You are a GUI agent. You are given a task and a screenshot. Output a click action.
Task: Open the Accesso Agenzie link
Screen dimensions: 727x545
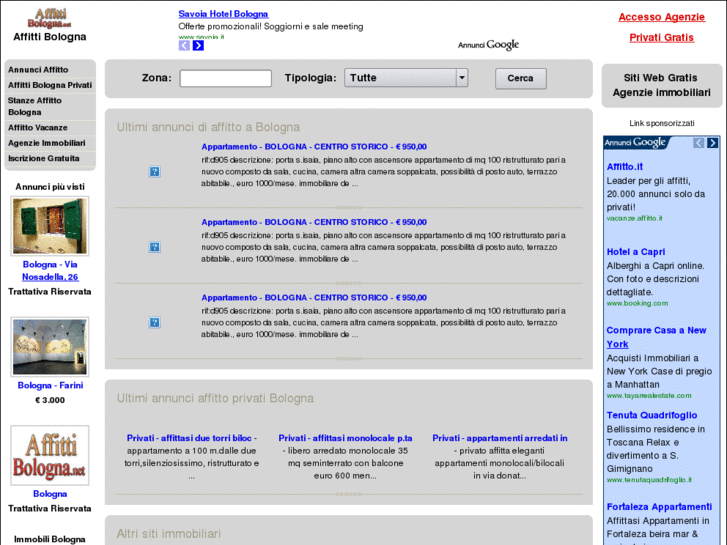click(662, 17)
